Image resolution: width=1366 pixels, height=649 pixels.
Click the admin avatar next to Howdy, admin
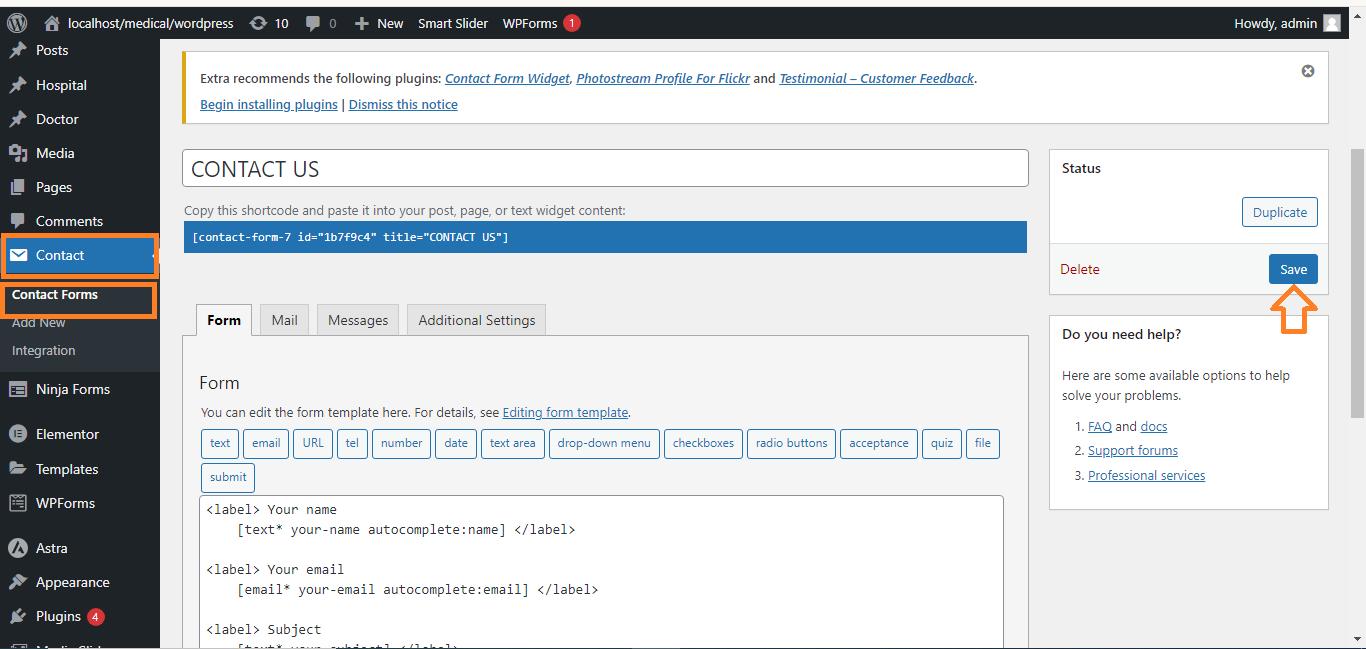coord(1332,23)
